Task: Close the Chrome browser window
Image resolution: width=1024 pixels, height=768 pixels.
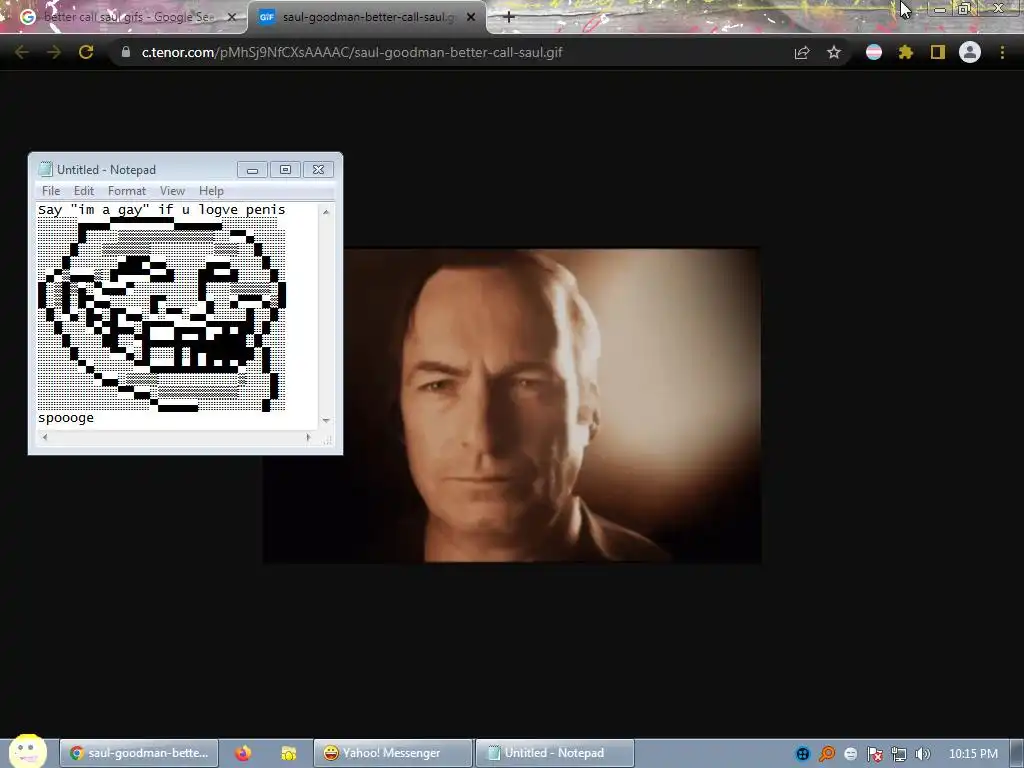Action: 999,8
